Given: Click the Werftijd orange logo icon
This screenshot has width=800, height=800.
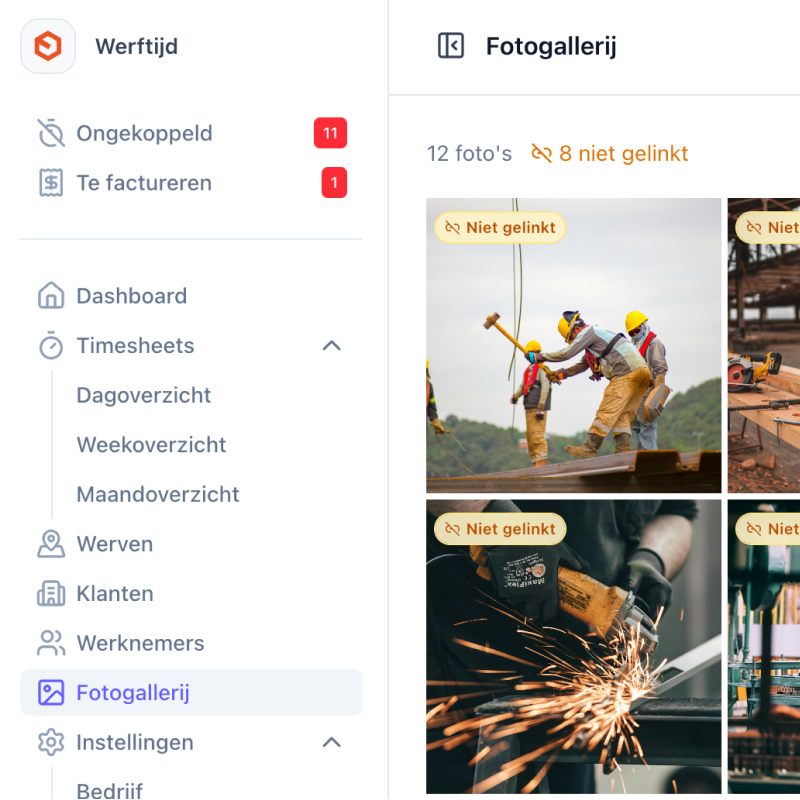Looking at the screenshot, I should pos(48,46).
